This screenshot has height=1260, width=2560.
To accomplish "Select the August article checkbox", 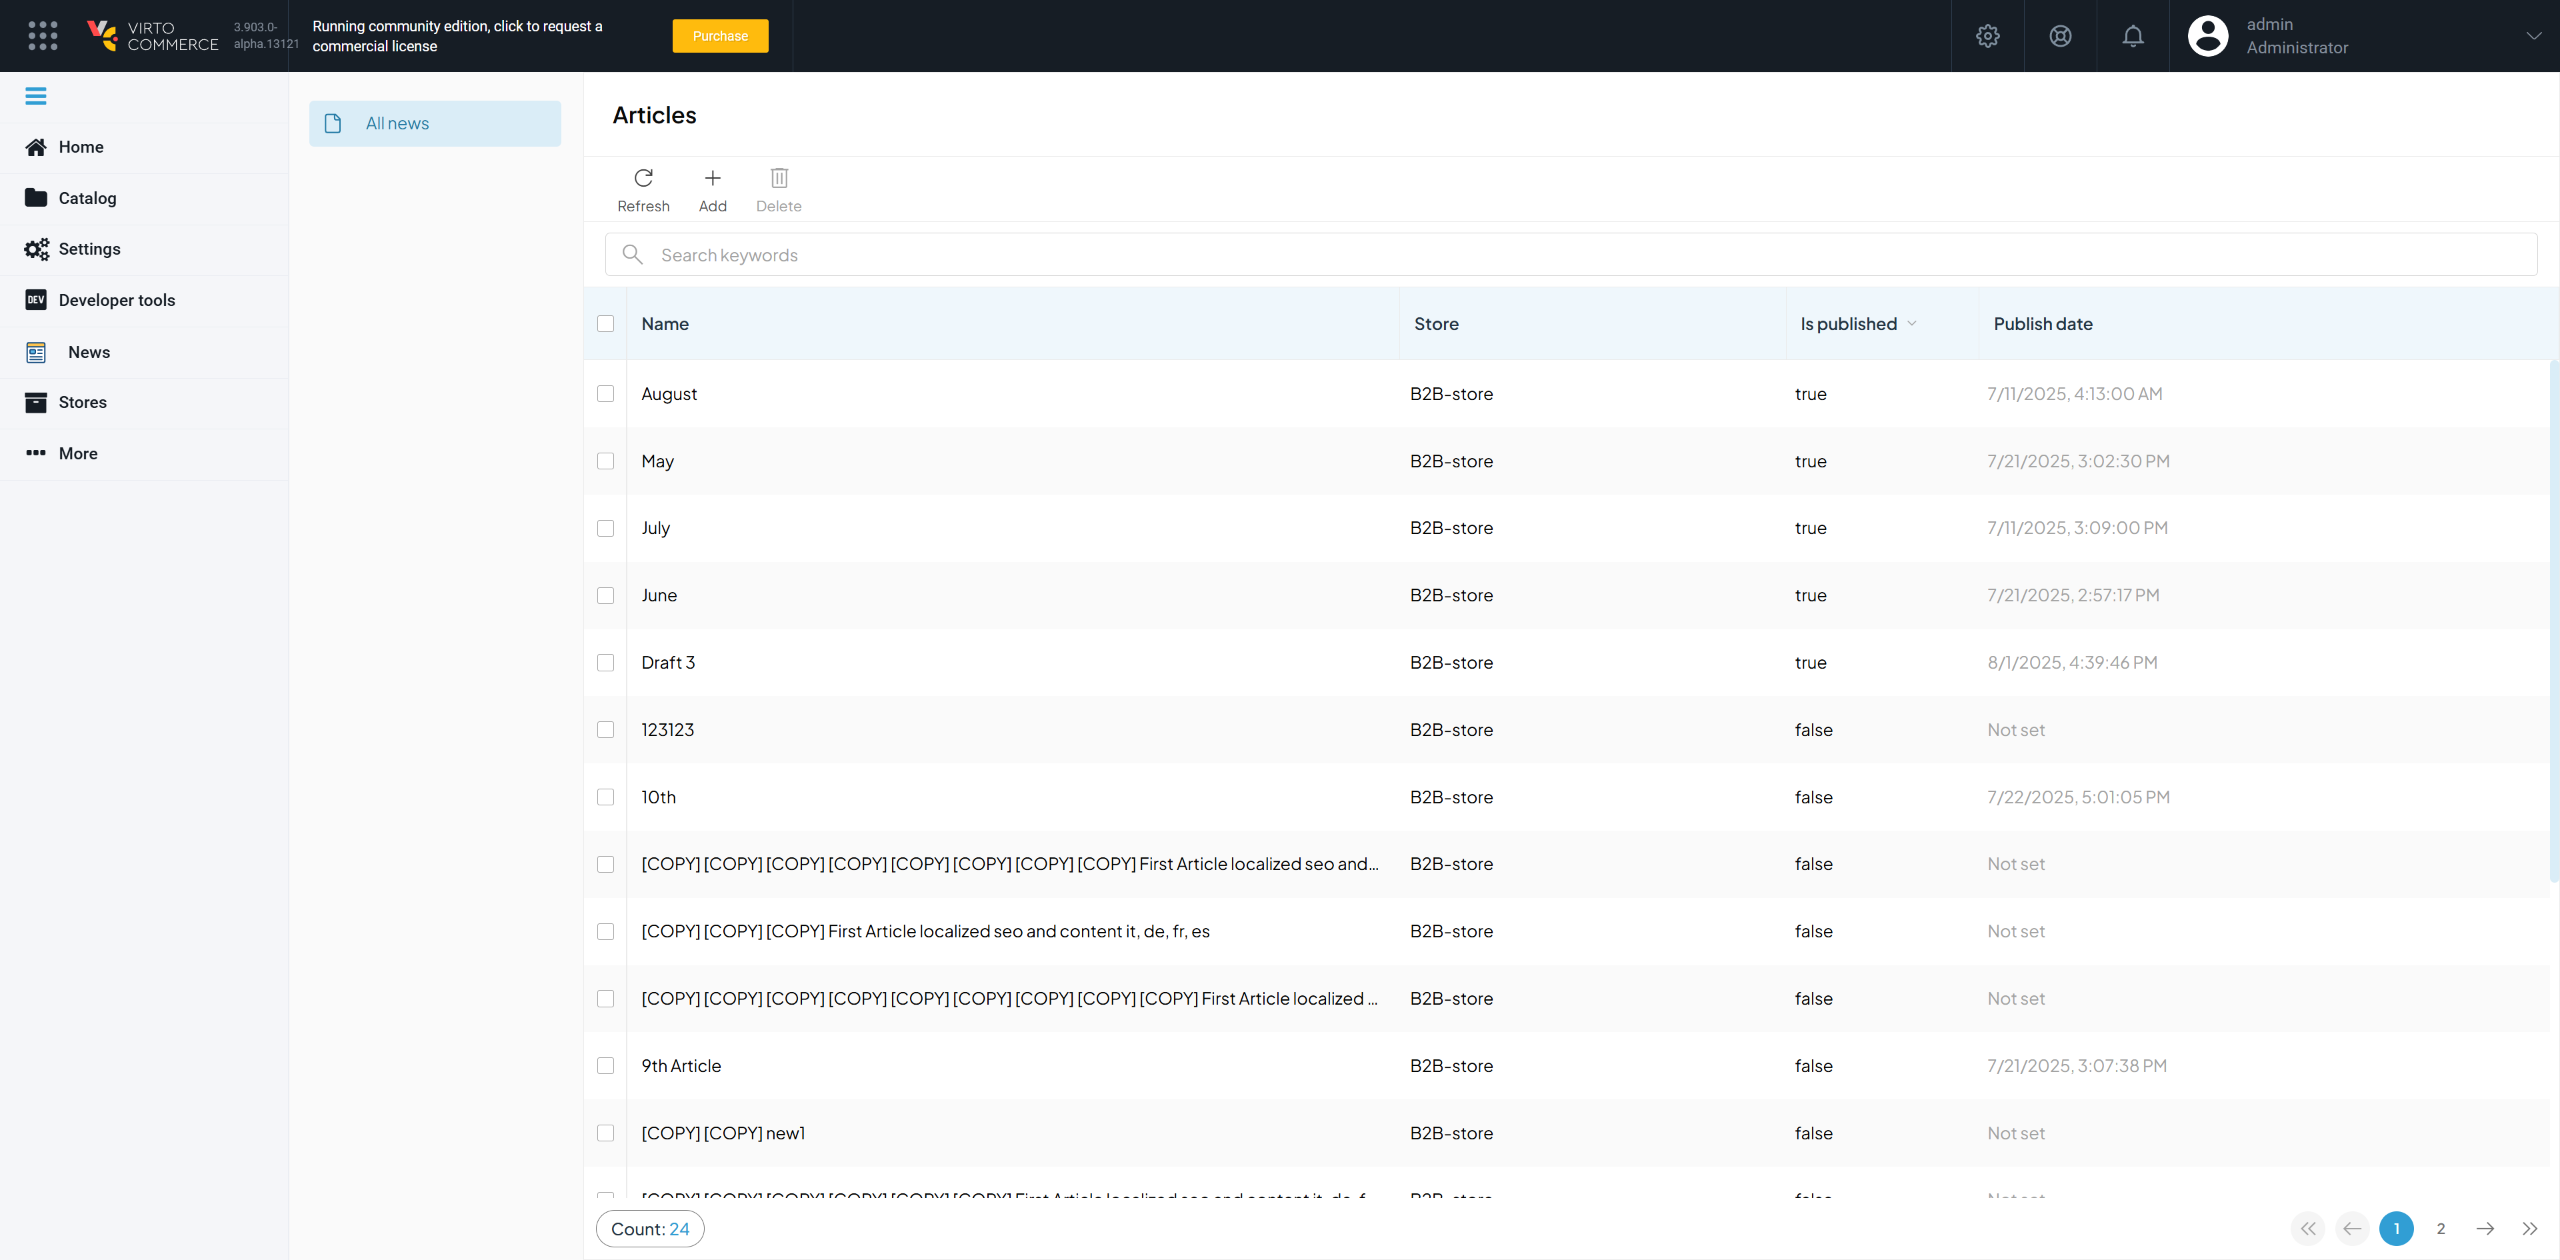I will click(605, 394).
